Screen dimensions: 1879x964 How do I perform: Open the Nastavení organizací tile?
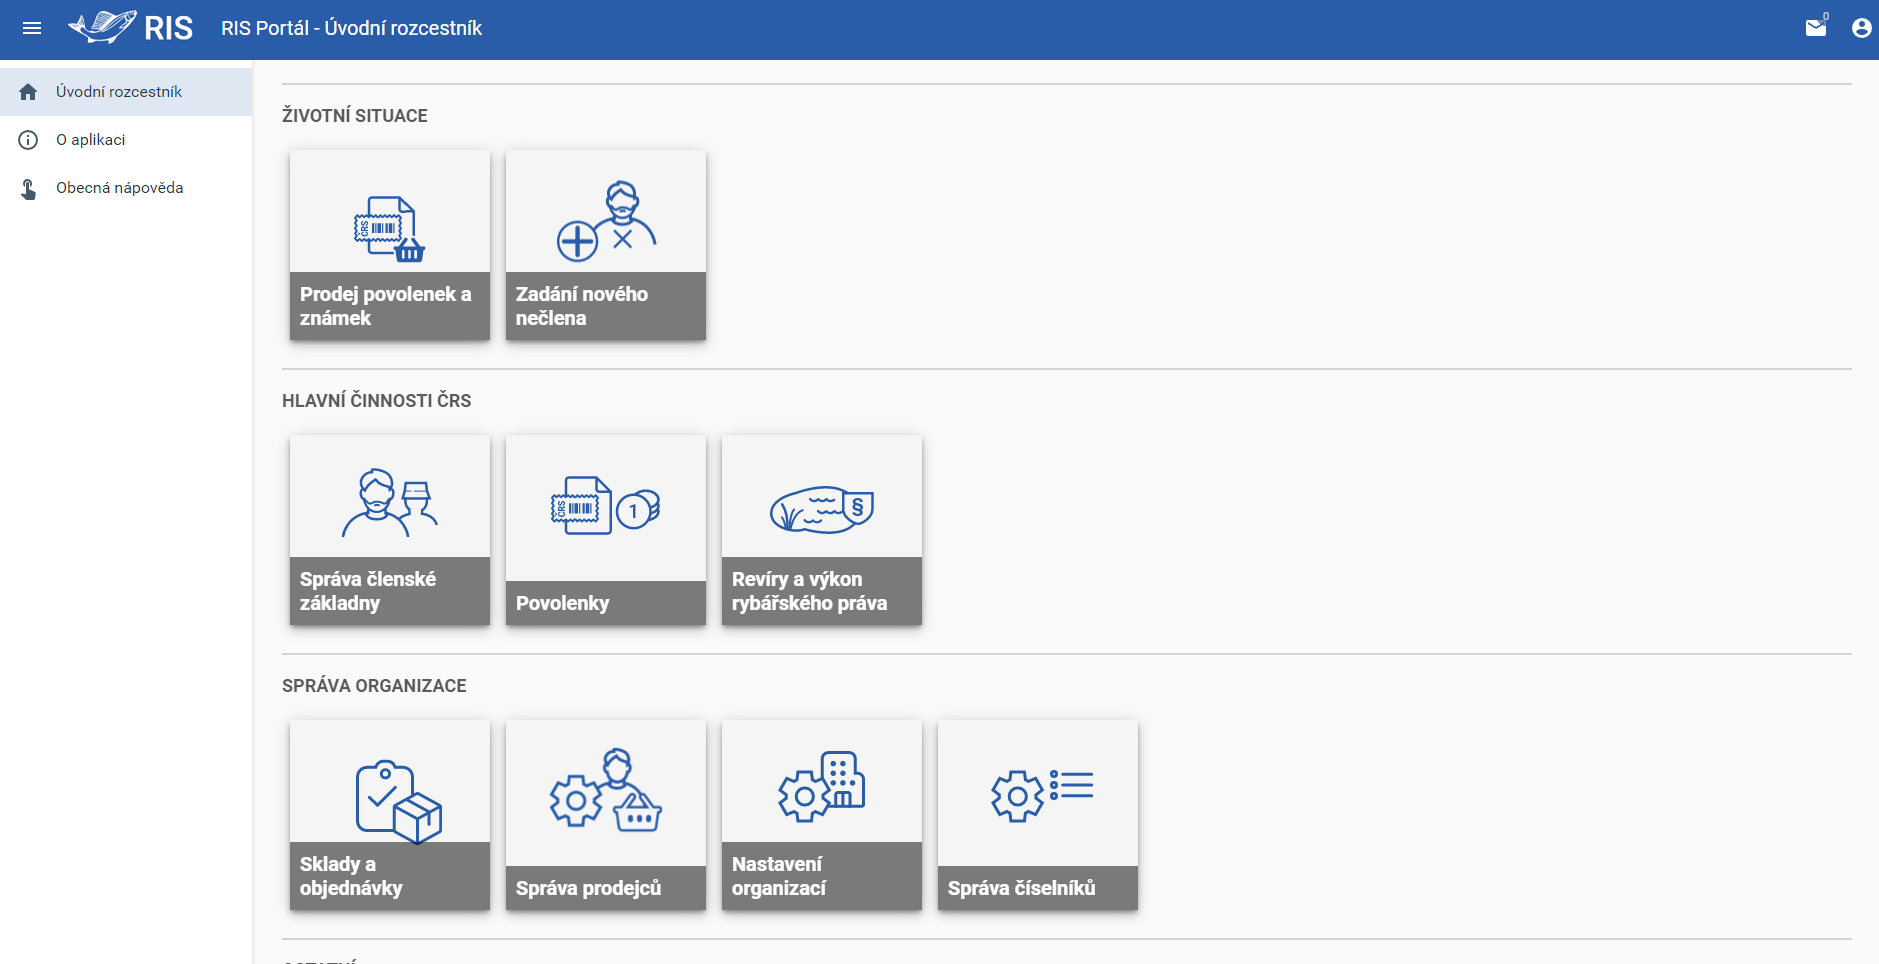tap(821, 815)
